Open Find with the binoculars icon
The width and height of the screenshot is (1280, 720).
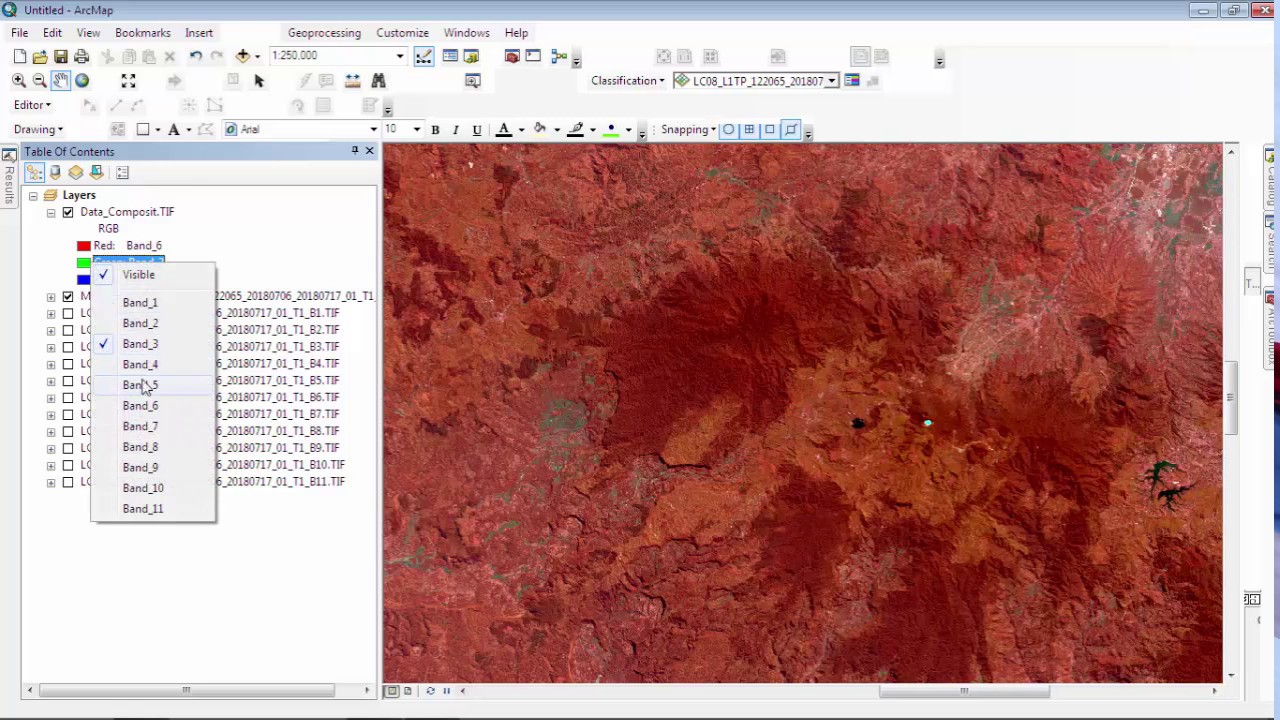tap(378, 81)
